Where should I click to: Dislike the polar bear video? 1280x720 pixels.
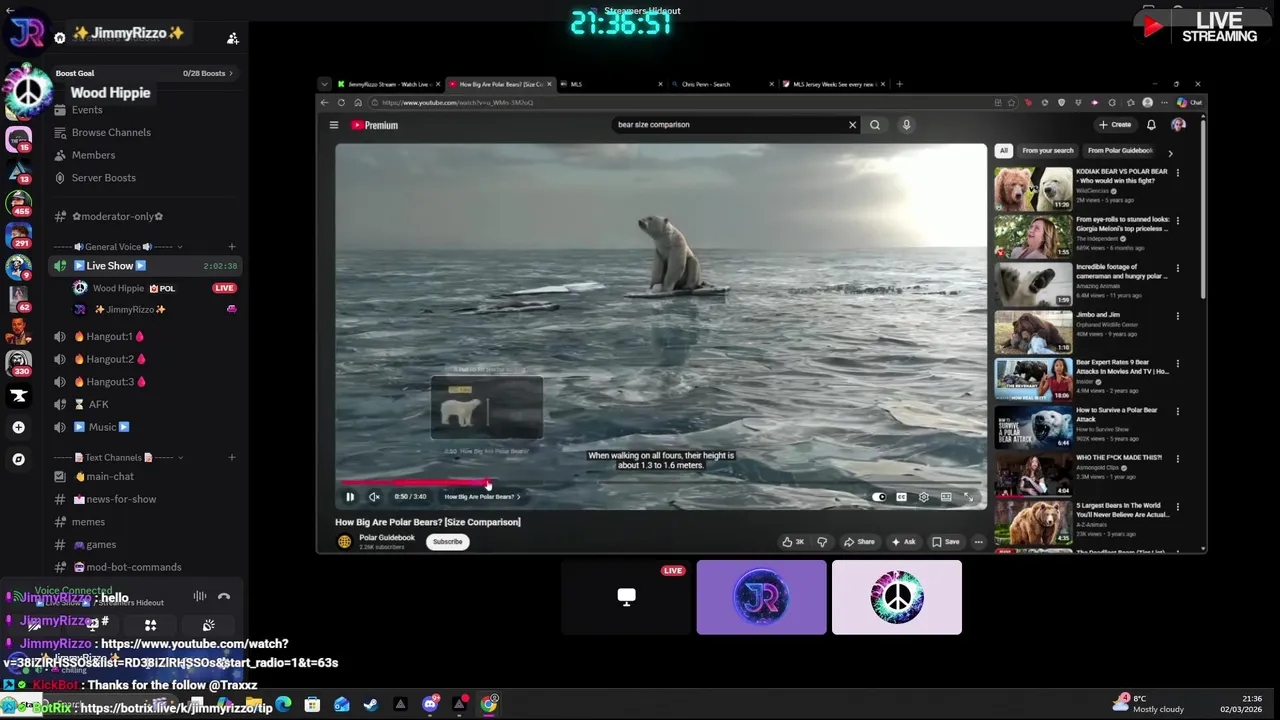[x=822, y=542]
